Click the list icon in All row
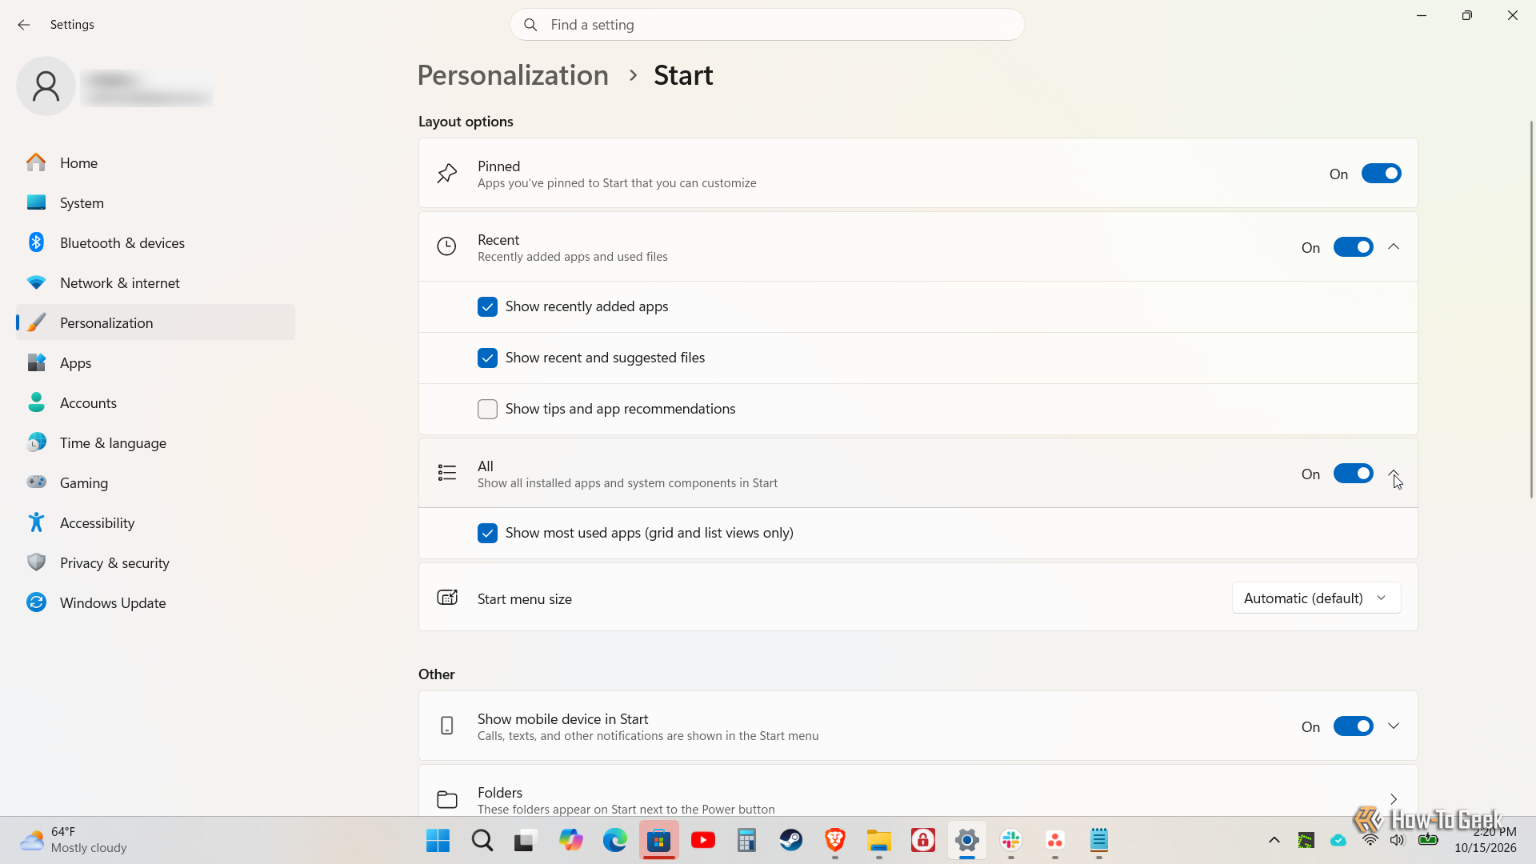This screenshot has width=1536, height=864. click(447, 473)
